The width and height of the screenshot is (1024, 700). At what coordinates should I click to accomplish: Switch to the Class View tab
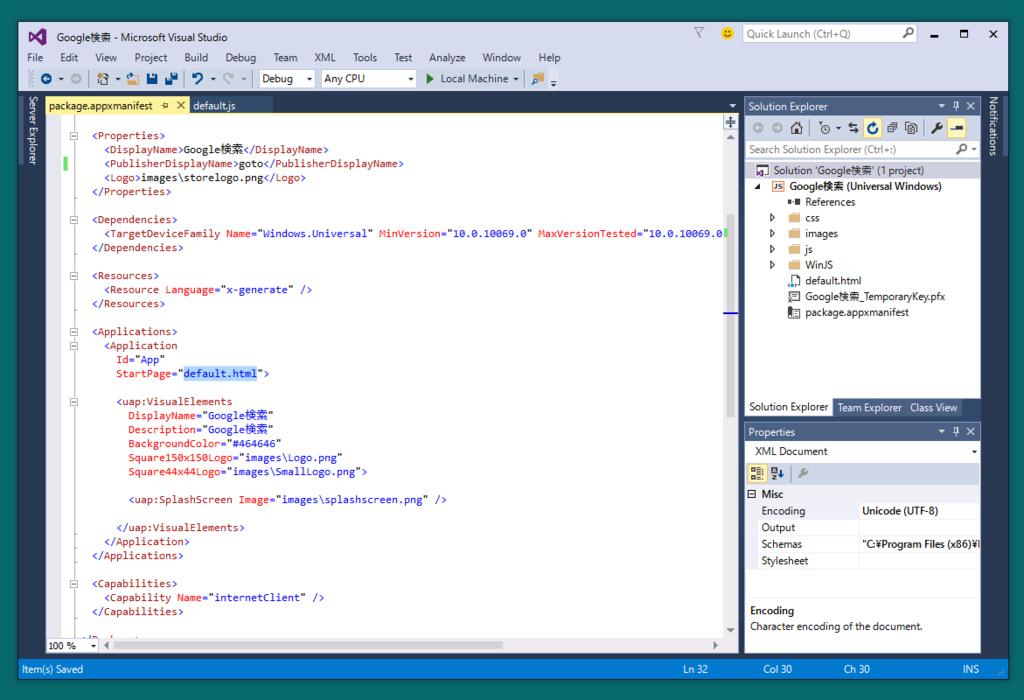pos(933,407)
